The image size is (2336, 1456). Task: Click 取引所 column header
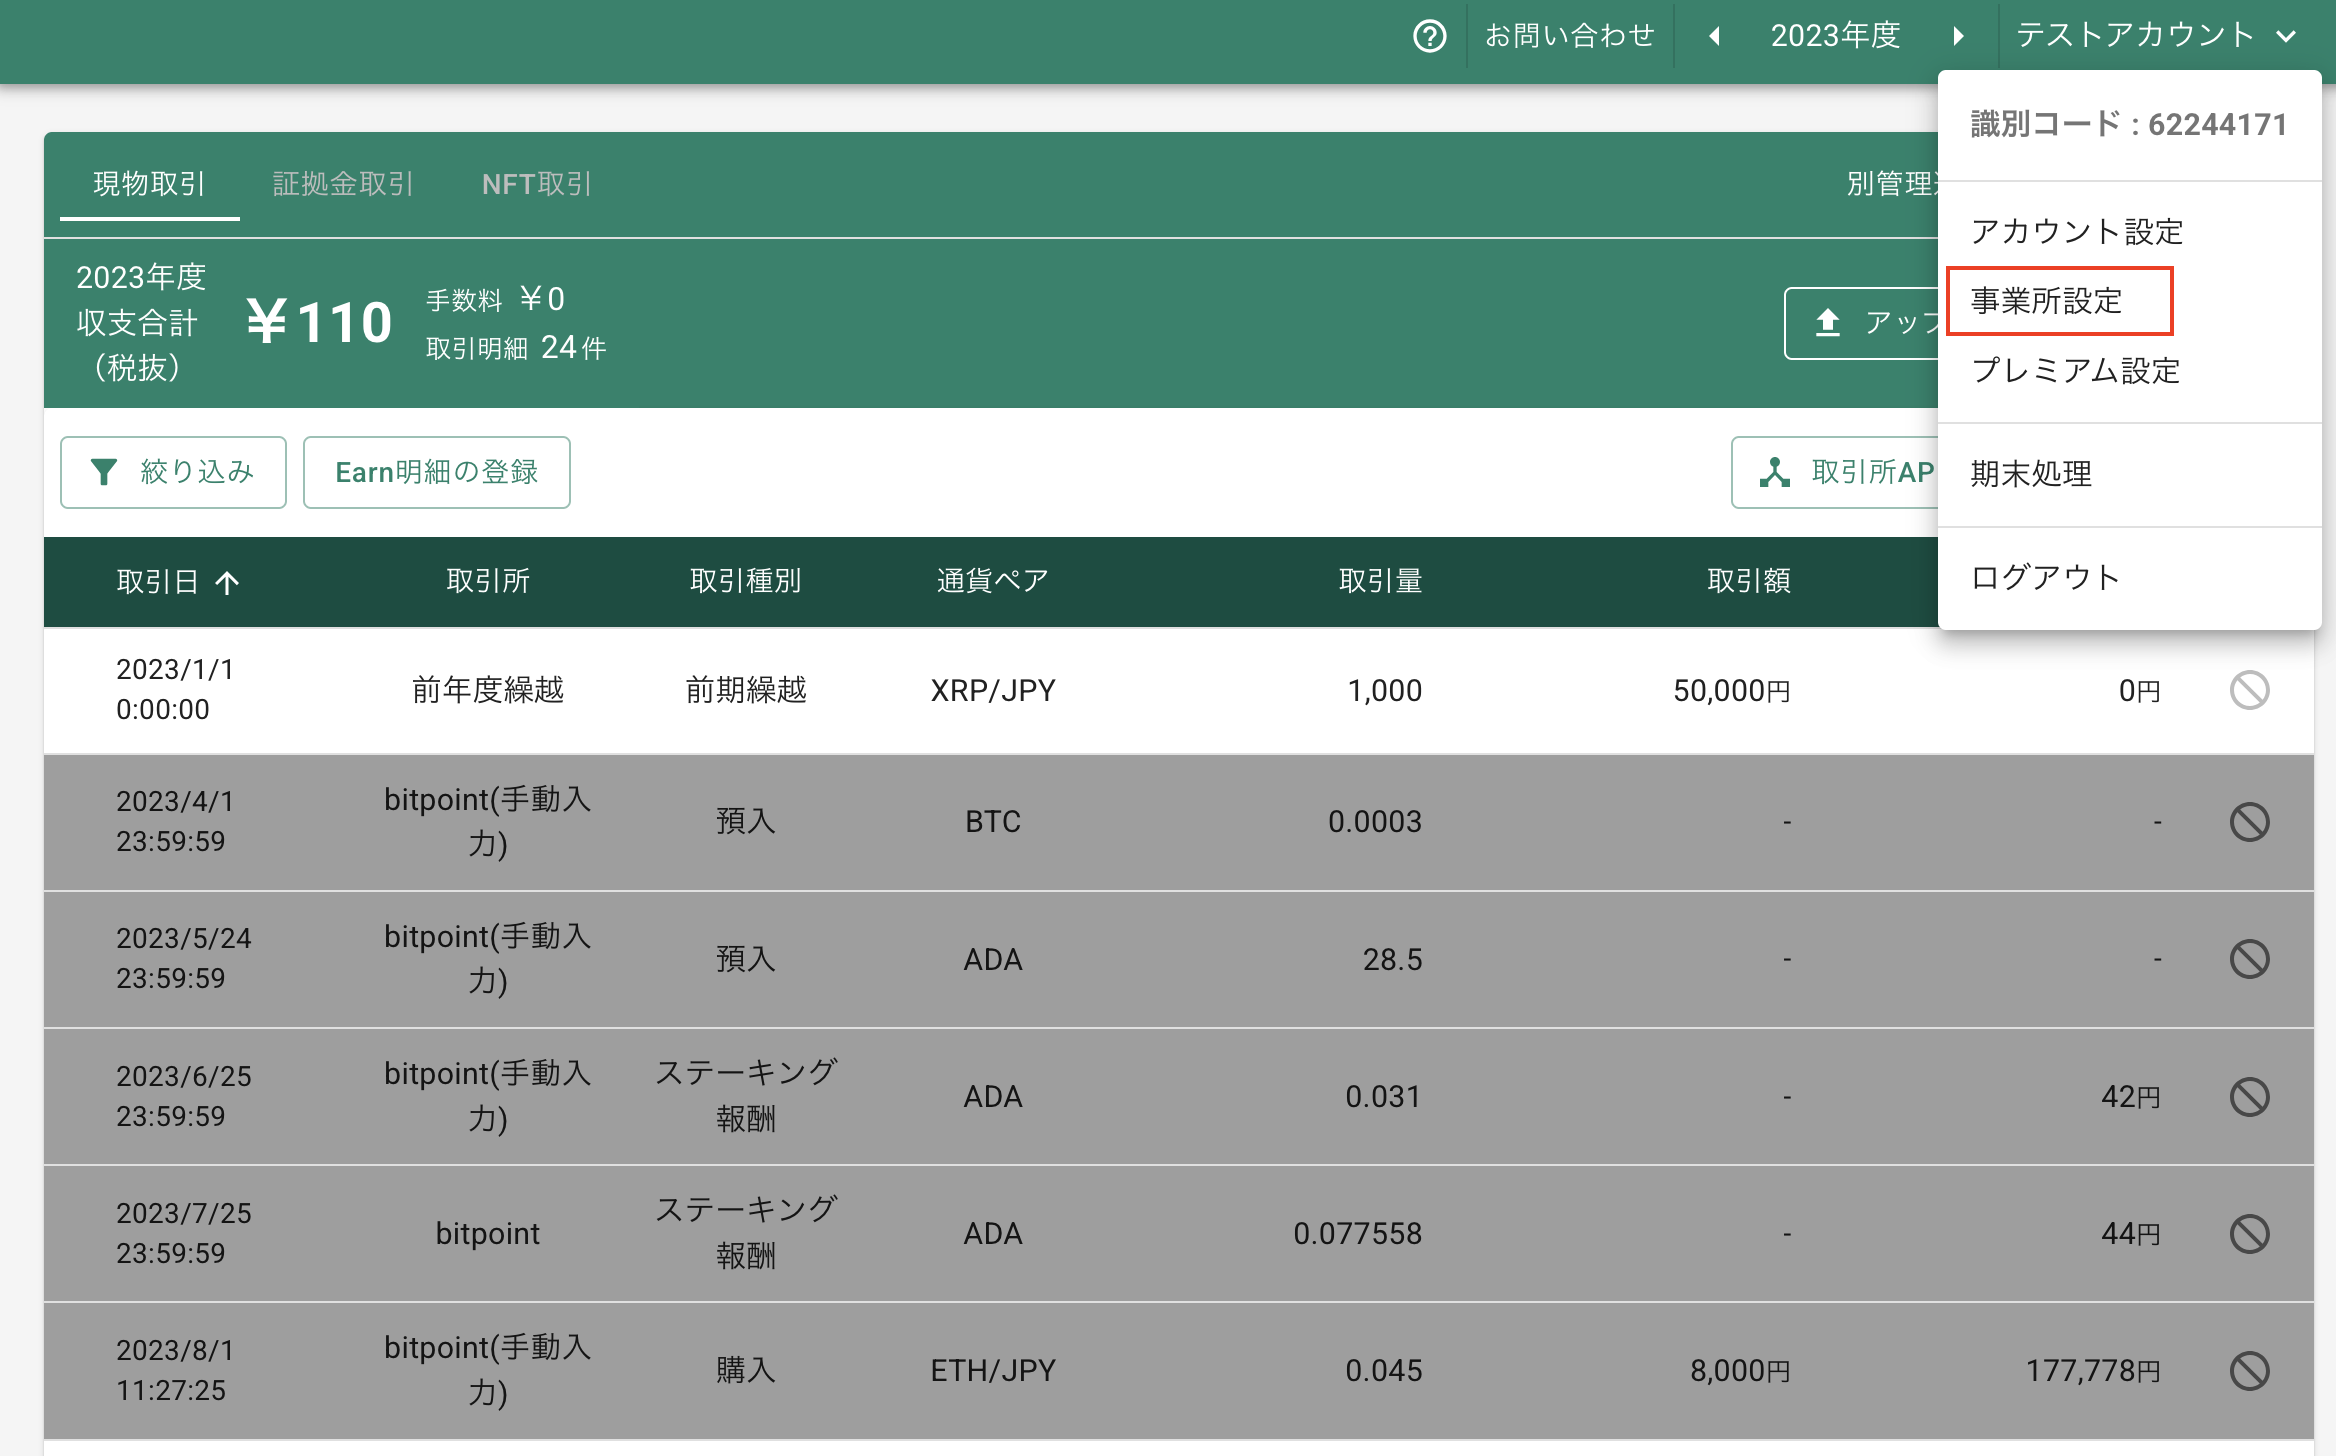[x=487, y=581]
